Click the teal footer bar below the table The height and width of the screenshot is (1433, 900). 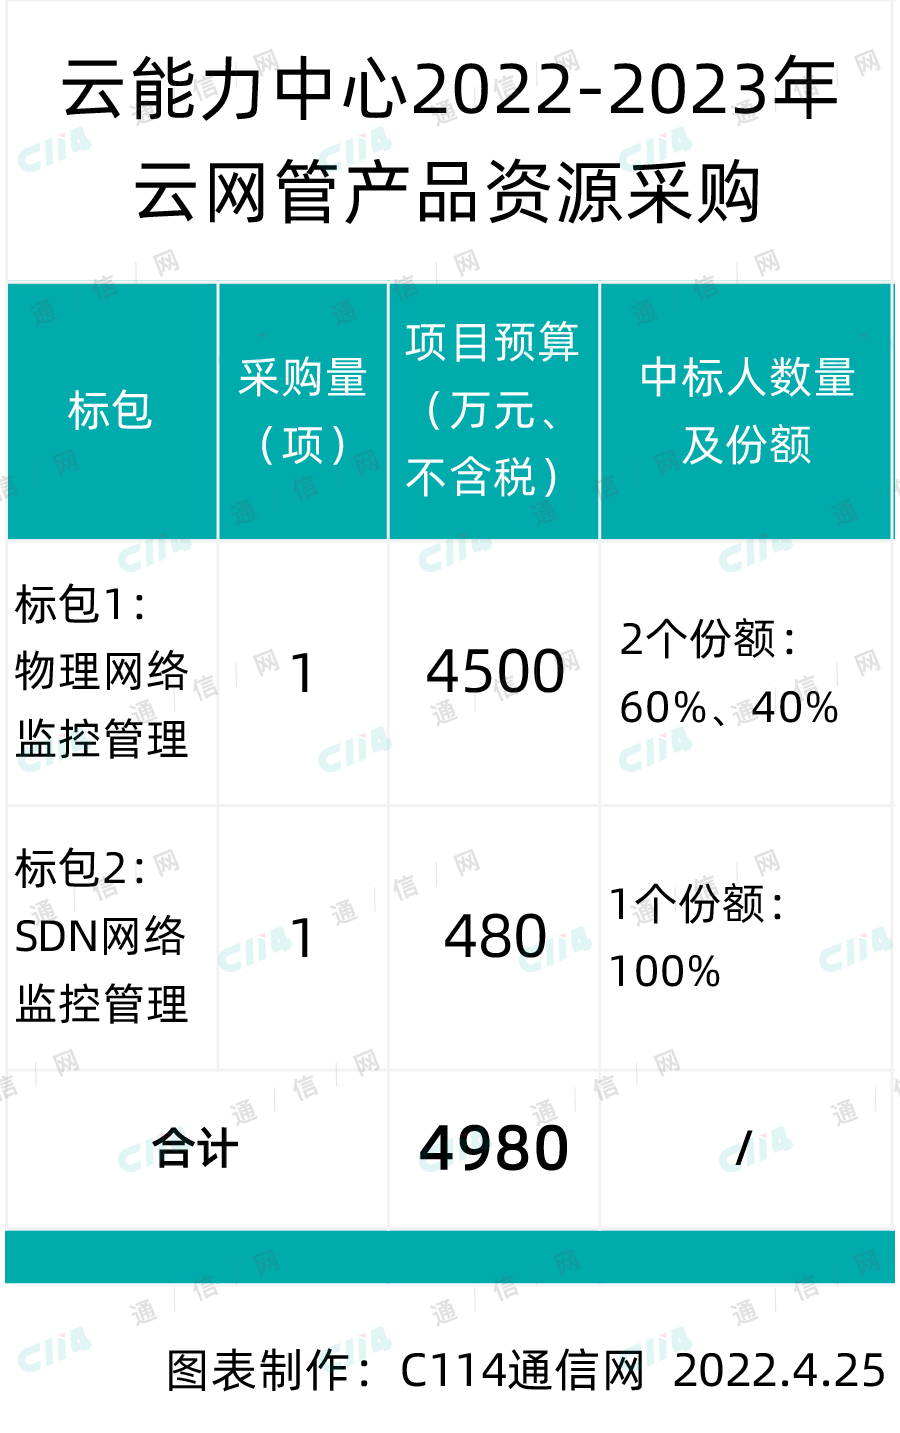pyautogui.click(x=450, y=1256)
